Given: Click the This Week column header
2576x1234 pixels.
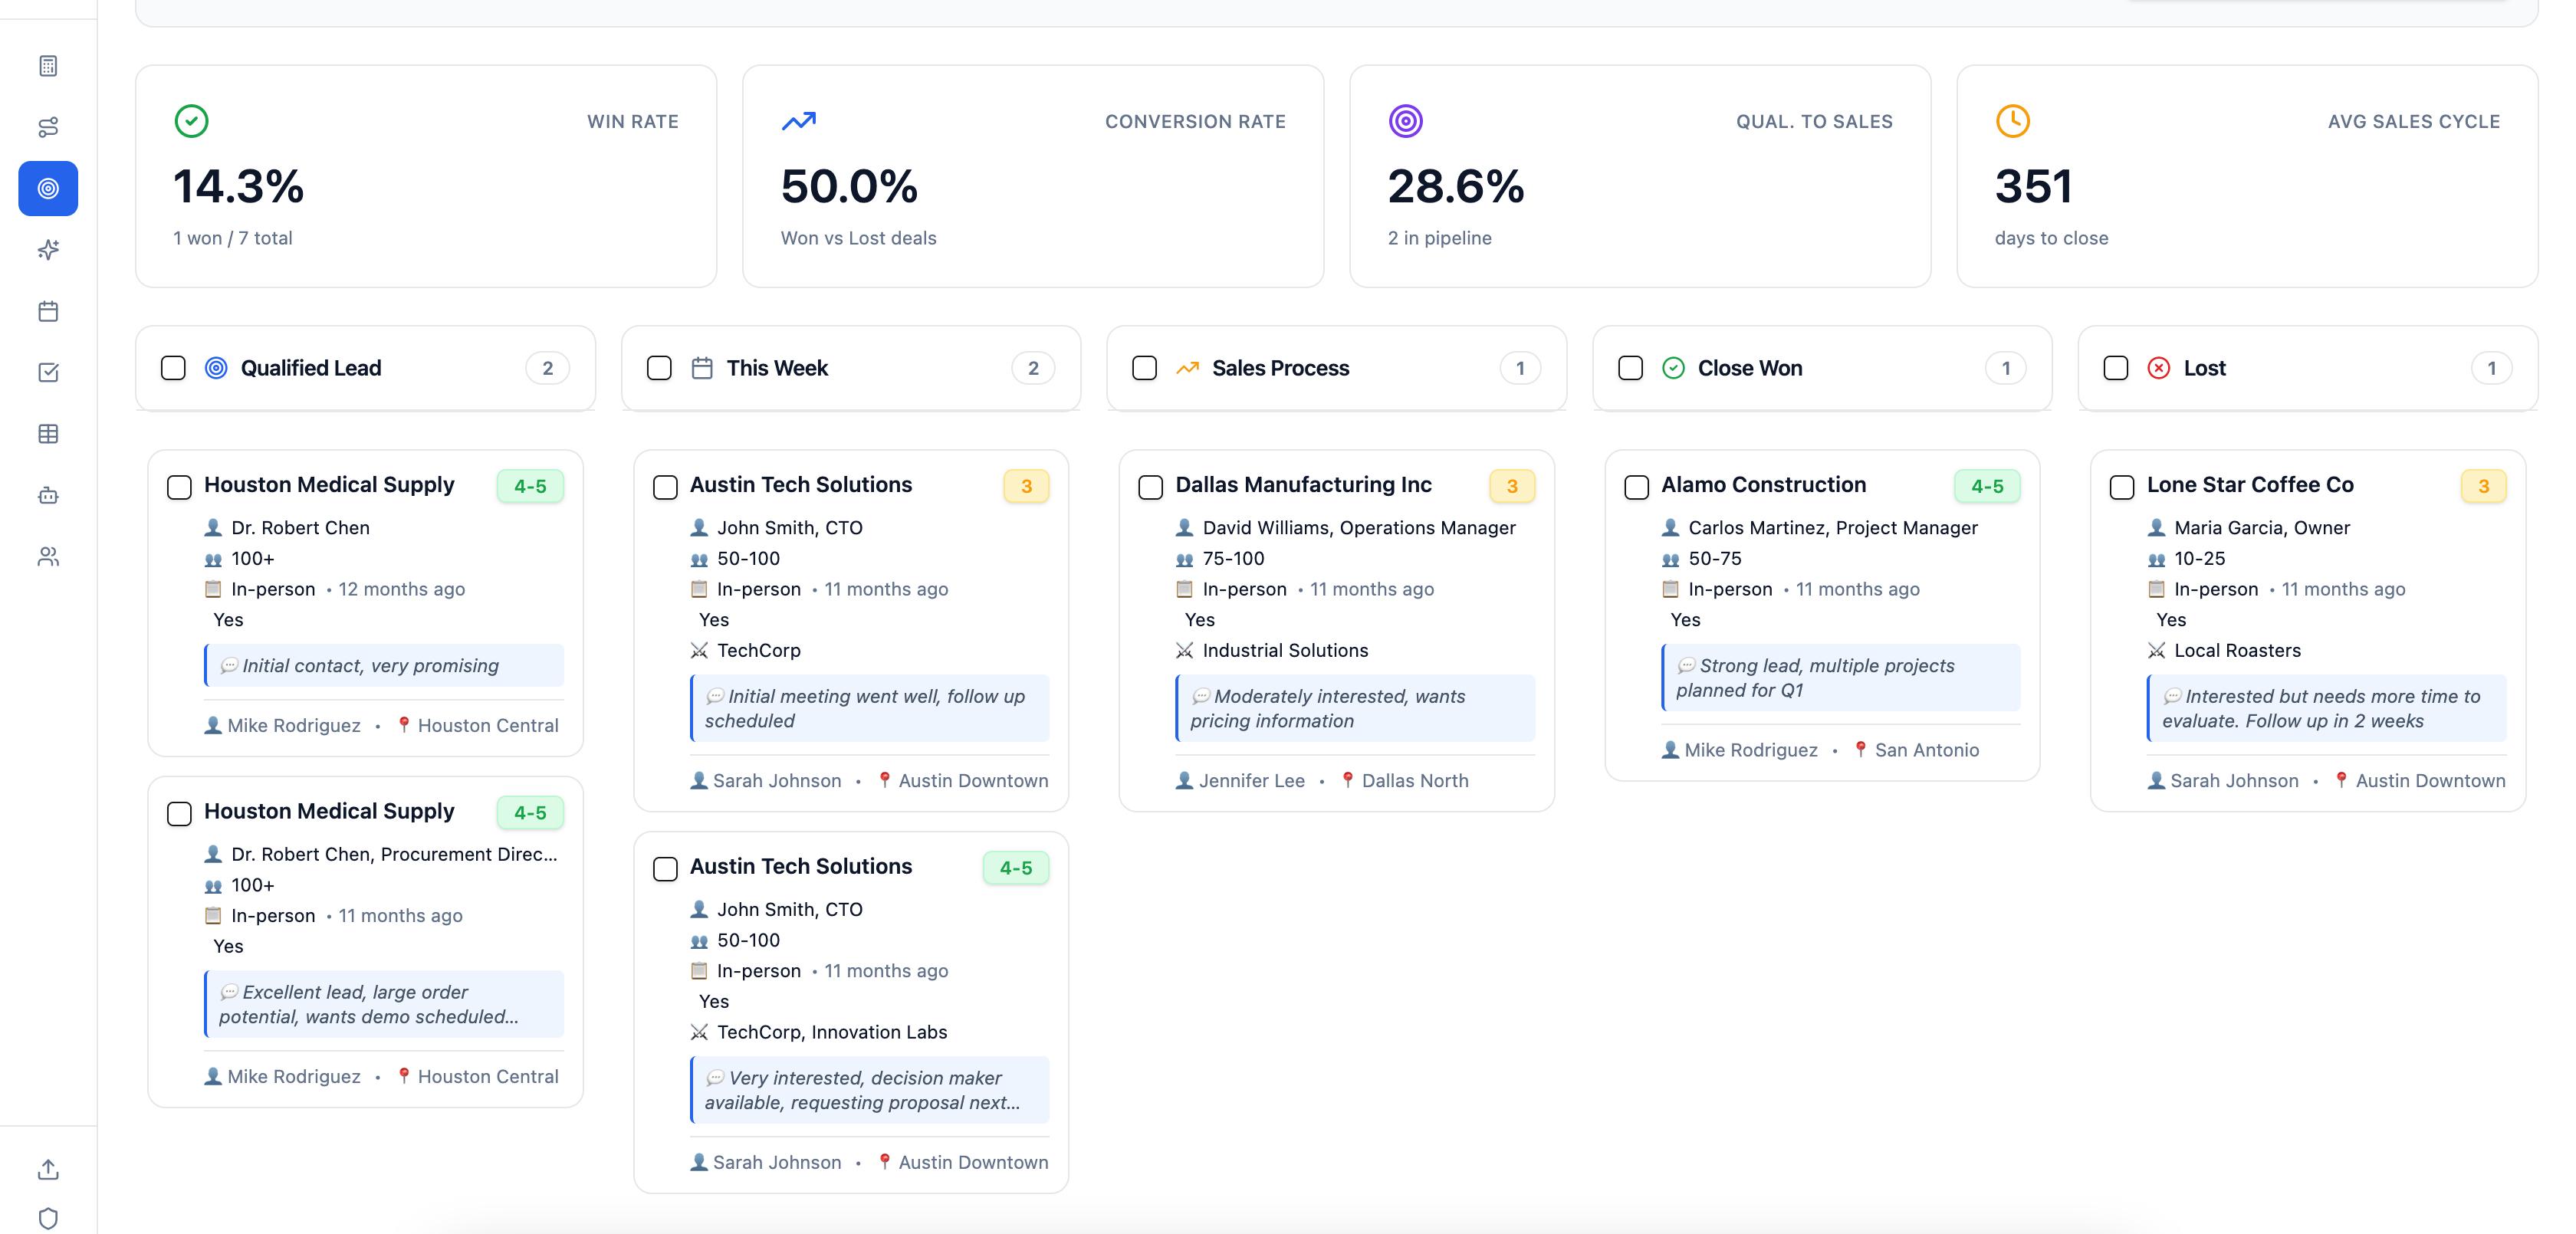Looking at the screenshot, I should pyautogui.click(x=776, y=368).
